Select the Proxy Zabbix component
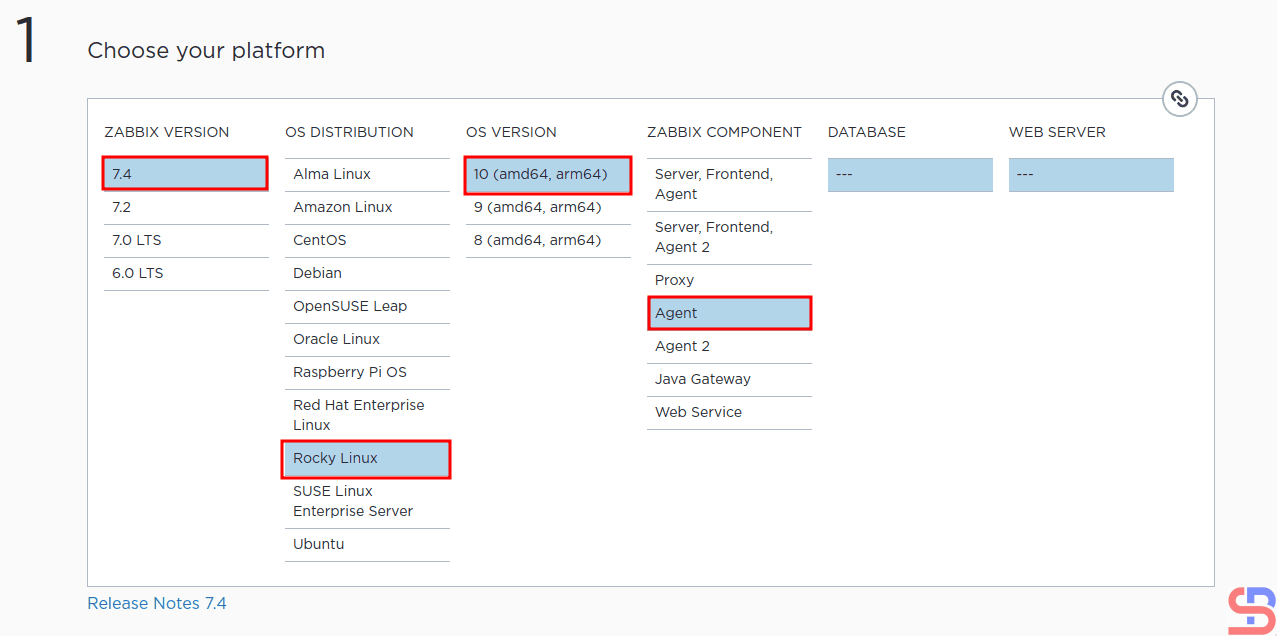Screen dimensions: 1277x636 coord(728,280)
